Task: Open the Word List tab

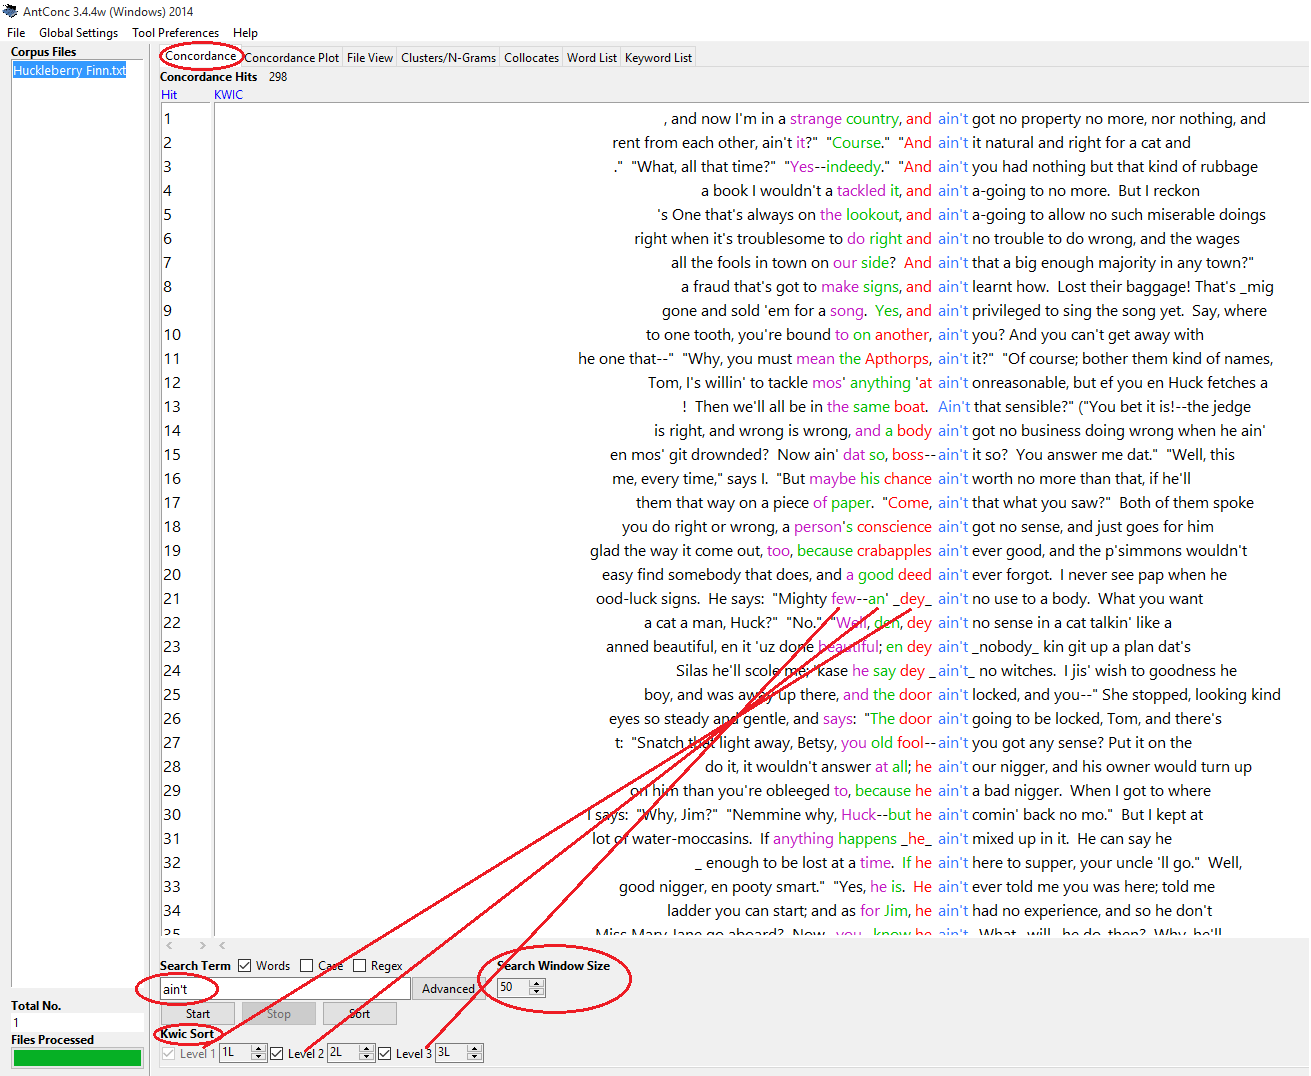Action: pyautogui.click(x=591, y=58)
